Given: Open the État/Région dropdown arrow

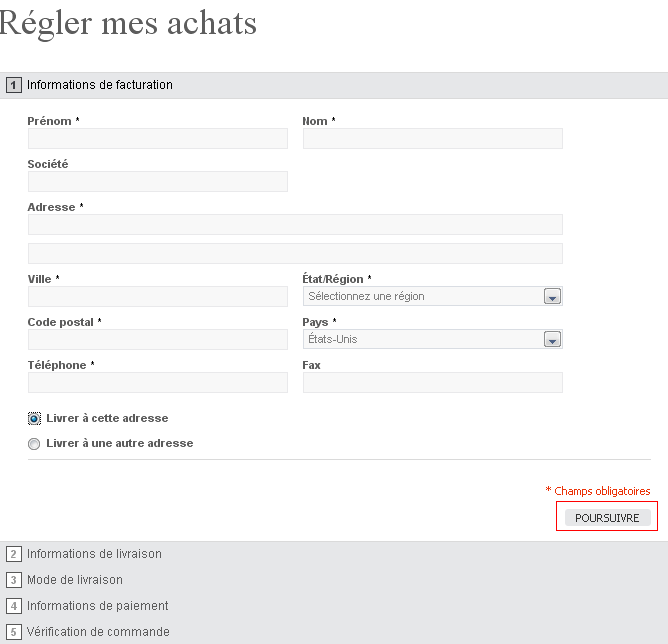Looking at the screenshot, I should click(552, 296).
